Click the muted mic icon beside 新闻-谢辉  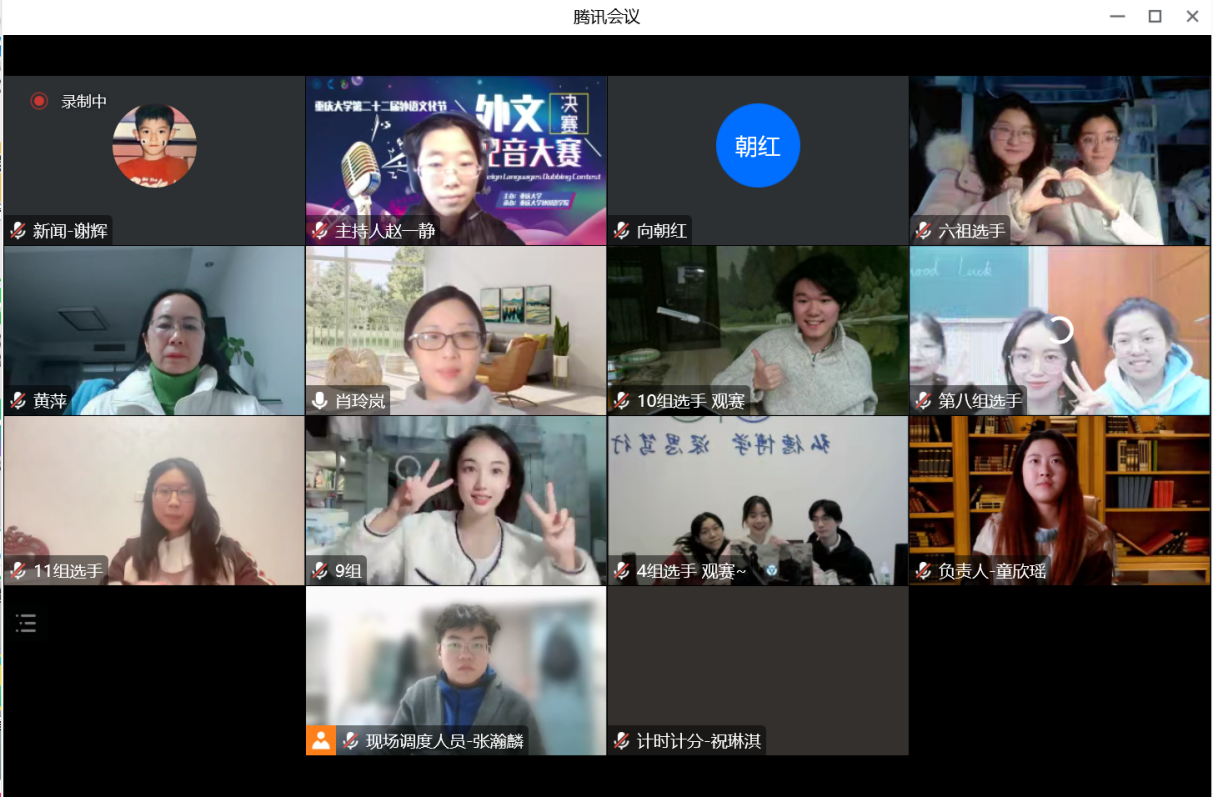click(x=18, y=231)
